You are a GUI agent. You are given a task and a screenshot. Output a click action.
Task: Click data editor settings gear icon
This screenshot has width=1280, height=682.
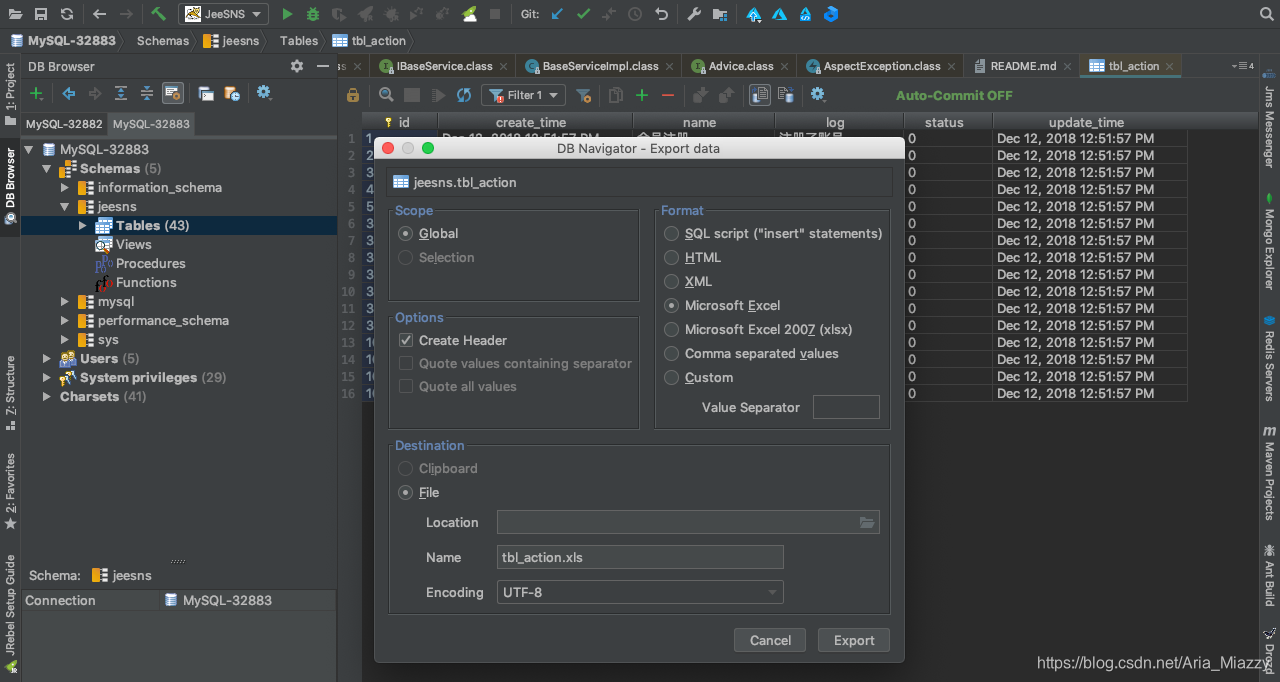pos(818,95)
